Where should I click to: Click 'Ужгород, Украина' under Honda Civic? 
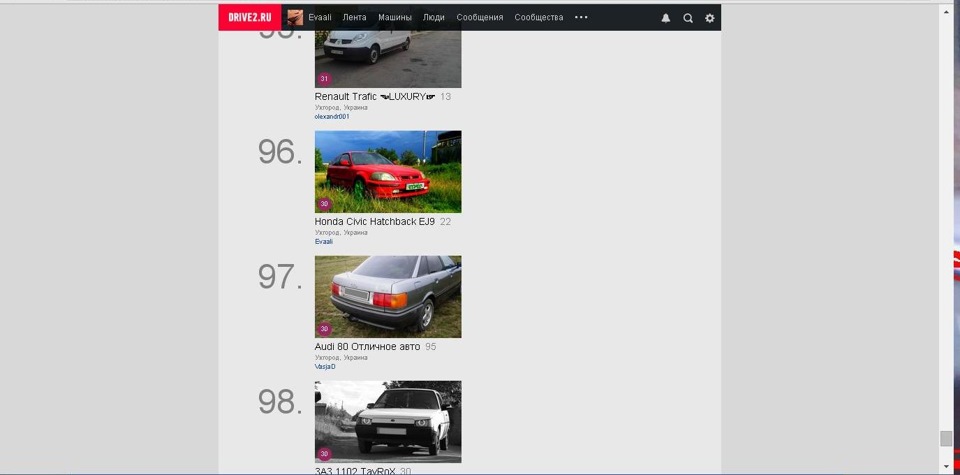point(341,233)
